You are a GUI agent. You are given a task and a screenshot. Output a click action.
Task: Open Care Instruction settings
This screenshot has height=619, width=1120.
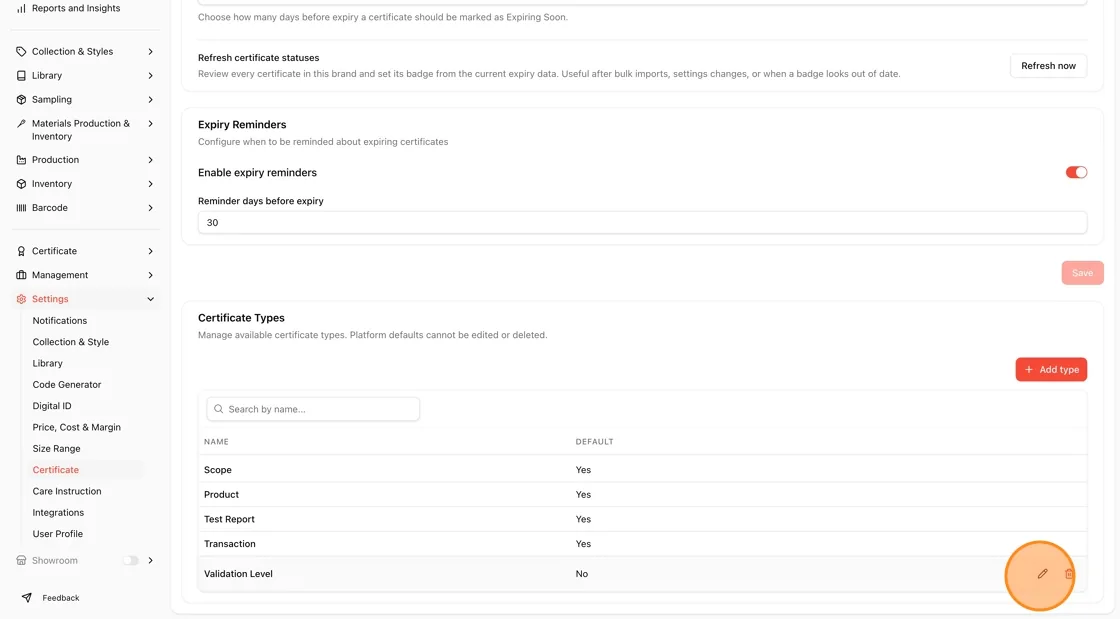click(66, 491)
